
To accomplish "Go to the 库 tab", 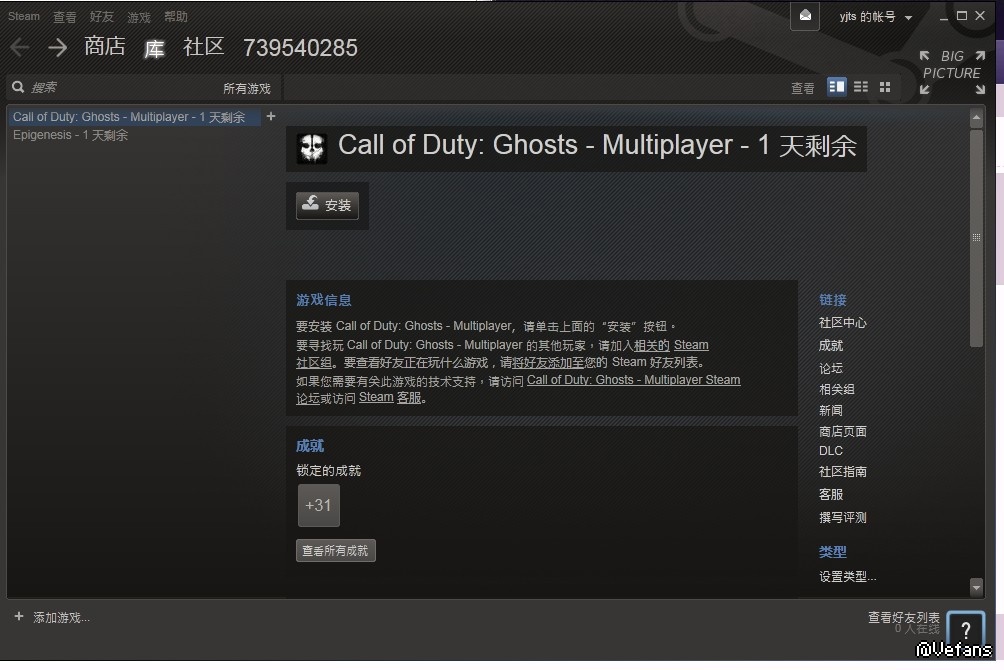I will (154, 48).
